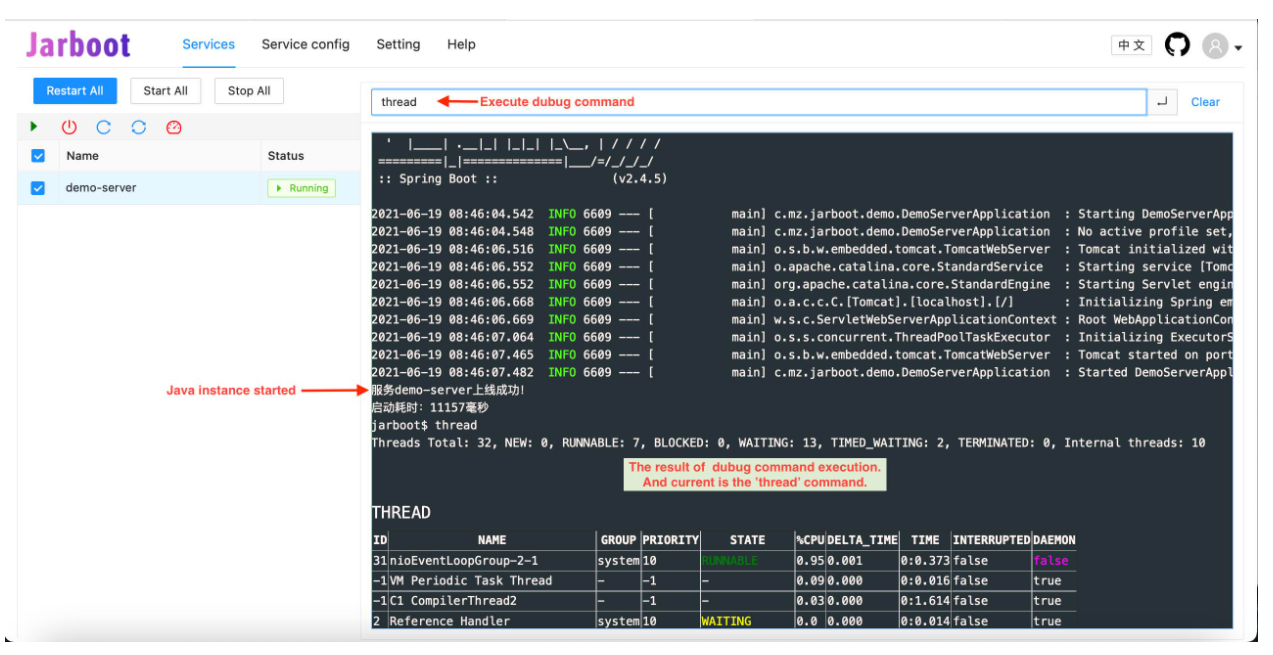The height and width of the screenshot is (655, 1273).
Task: Uncheck the demo-server row checkbox
Action: pos(38,188)
